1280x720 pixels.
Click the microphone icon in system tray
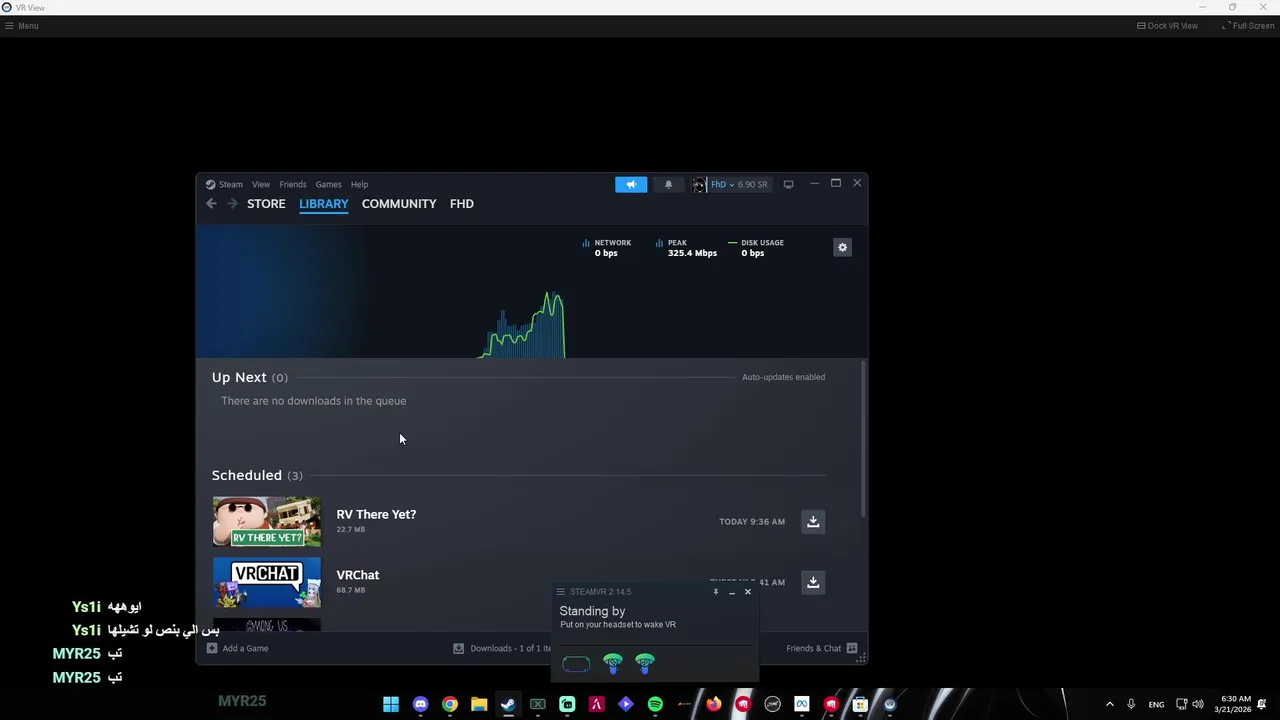[1131, 704]
